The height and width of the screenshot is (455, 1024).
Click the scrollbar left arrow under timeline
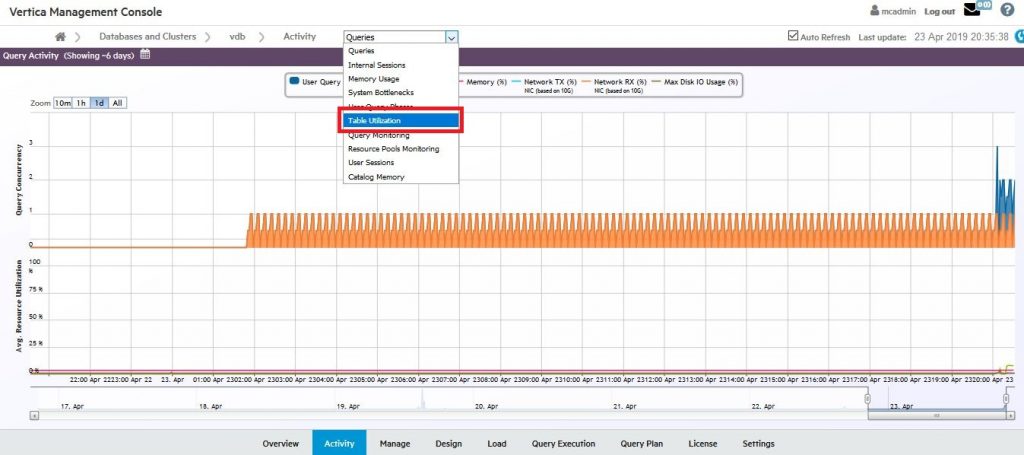coord(35,415)
